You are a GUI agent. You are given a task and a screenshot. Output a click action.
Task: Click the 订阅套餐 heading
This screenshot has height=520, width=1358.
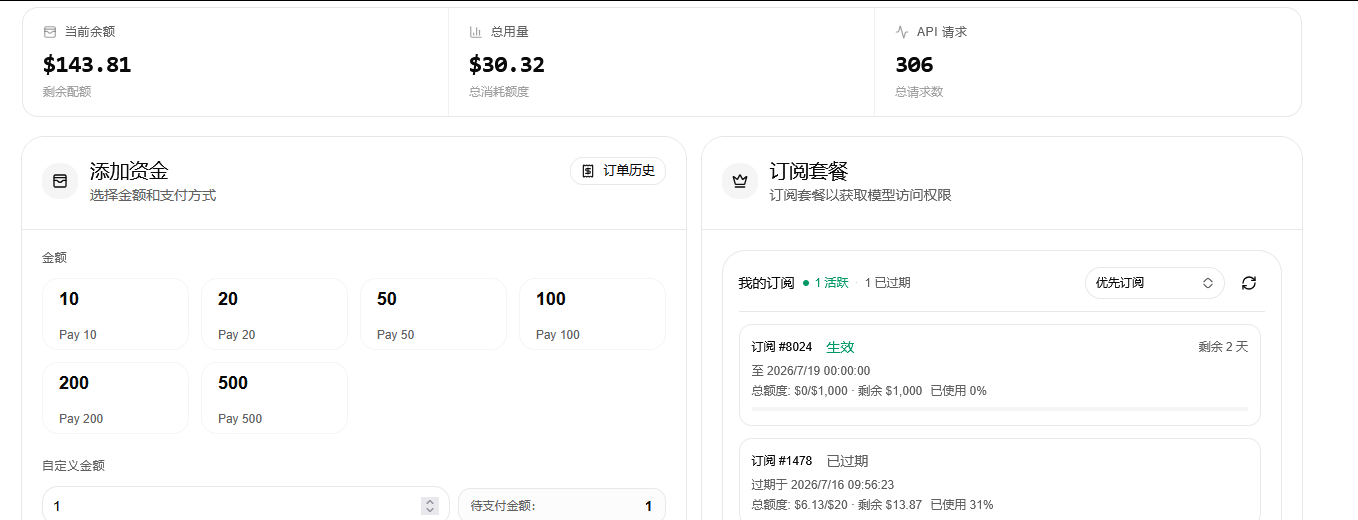coord(809,171)
